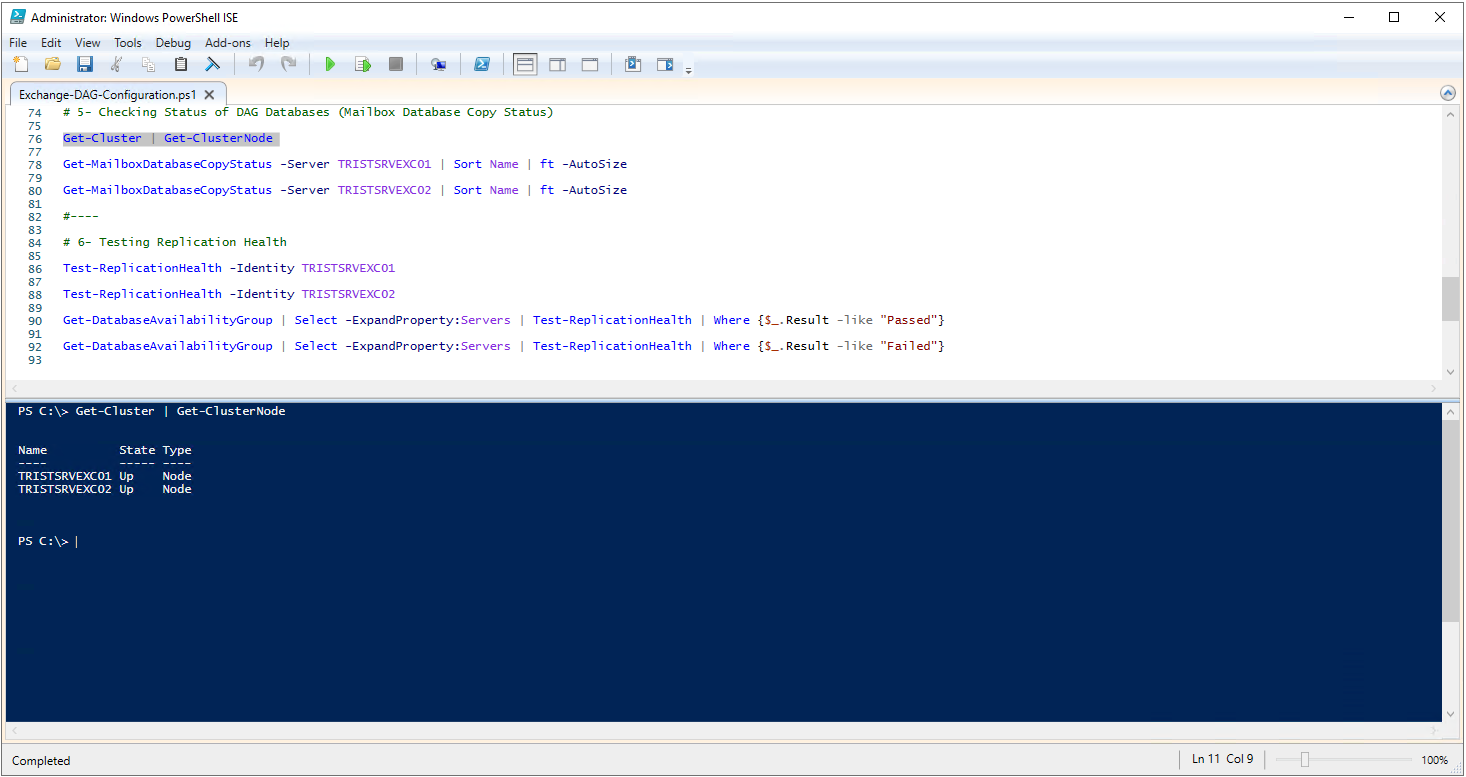The height and width of the screenshot is (777, 1466).
Task: Click script pane scroll up arrow
Action: [1450, 115]
